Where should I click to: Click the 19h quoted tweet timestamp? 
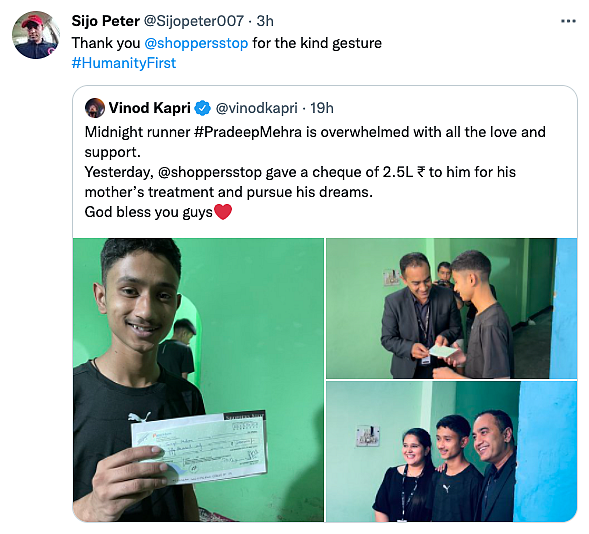(322, 108)
